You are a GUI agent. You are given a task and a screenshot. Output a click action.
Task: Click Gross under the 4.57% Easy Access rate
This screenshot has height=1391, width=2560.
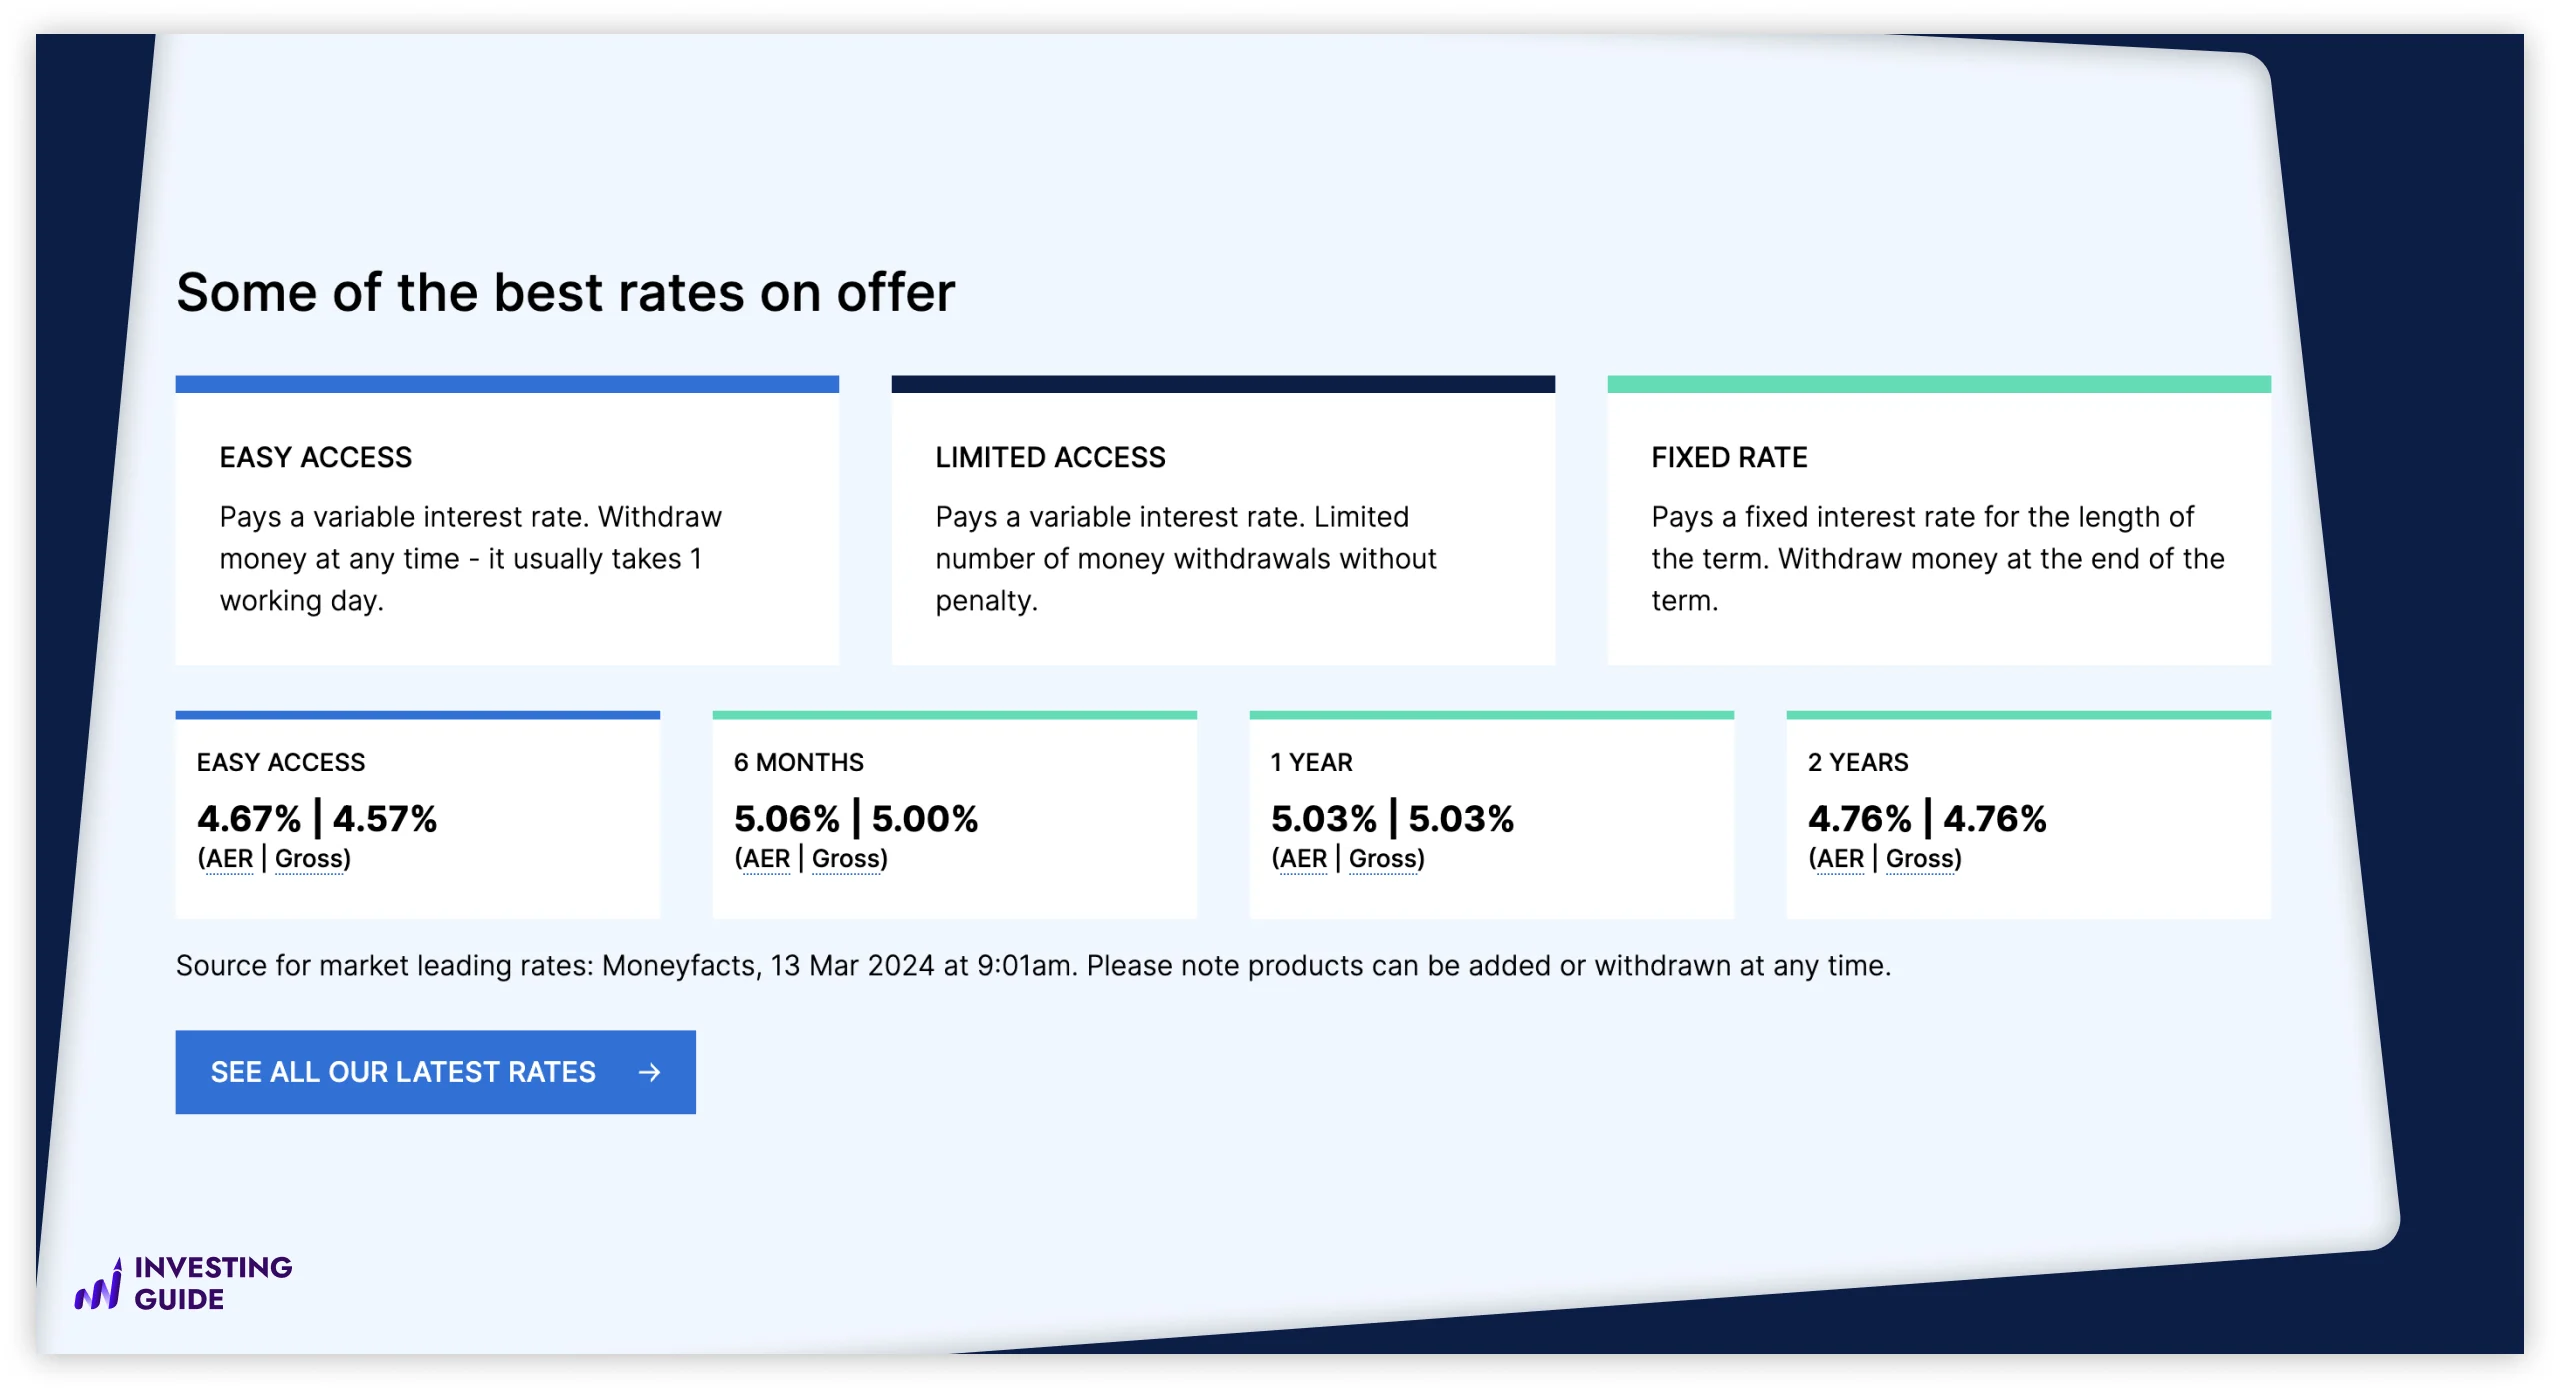pyautogui.click(x=311, y=859)
